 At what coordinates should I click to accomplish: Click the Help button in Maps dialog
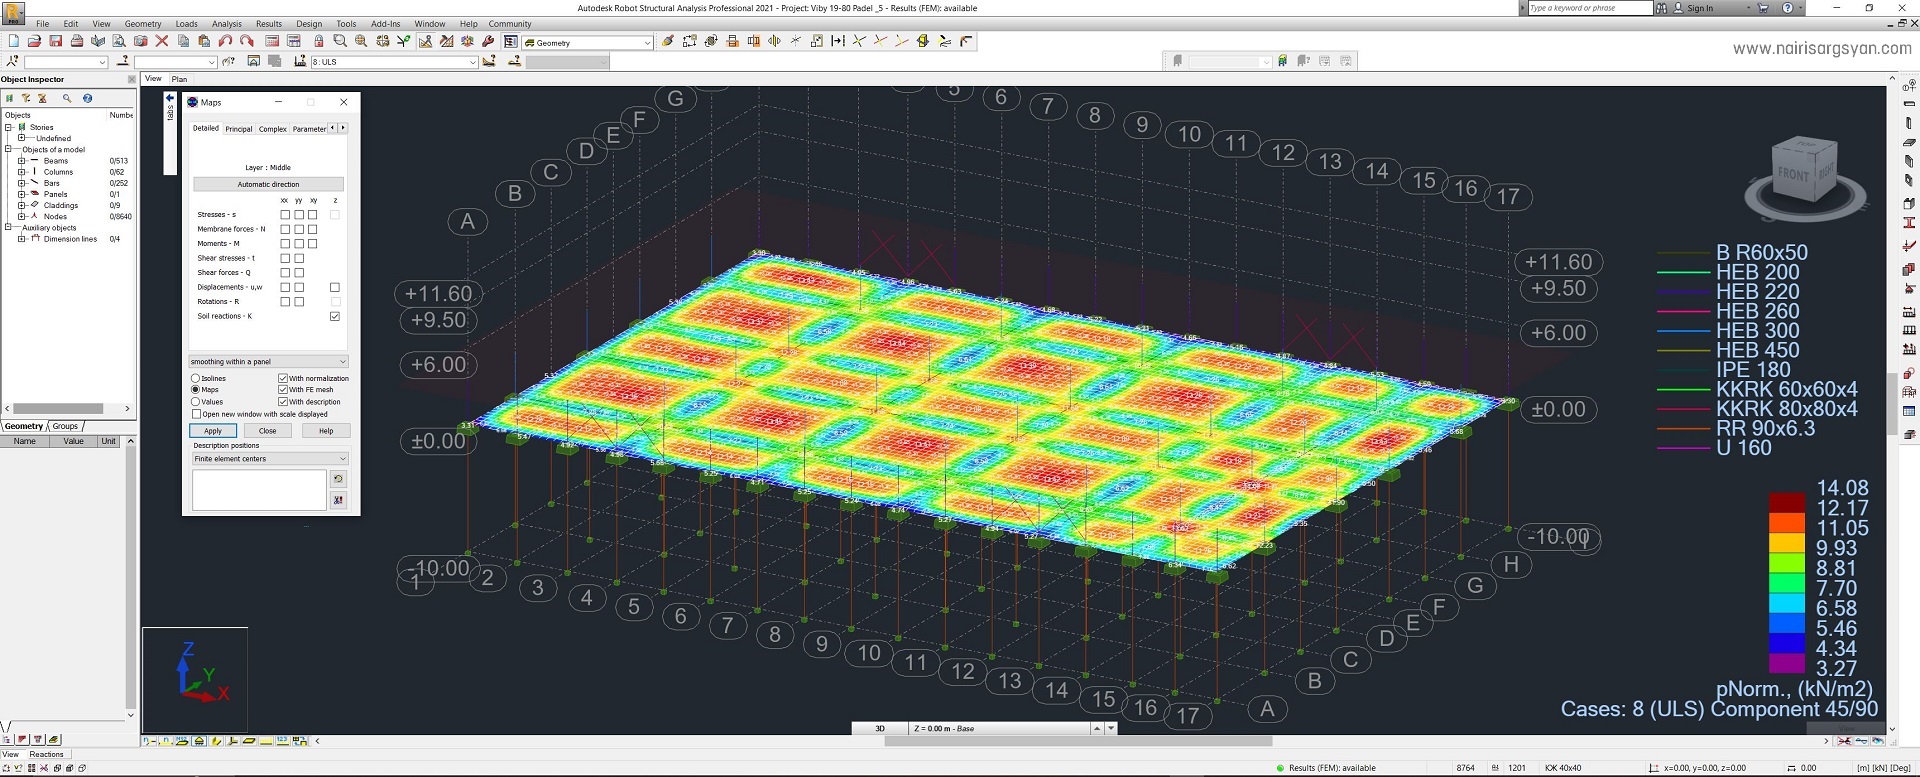(326, 431)
